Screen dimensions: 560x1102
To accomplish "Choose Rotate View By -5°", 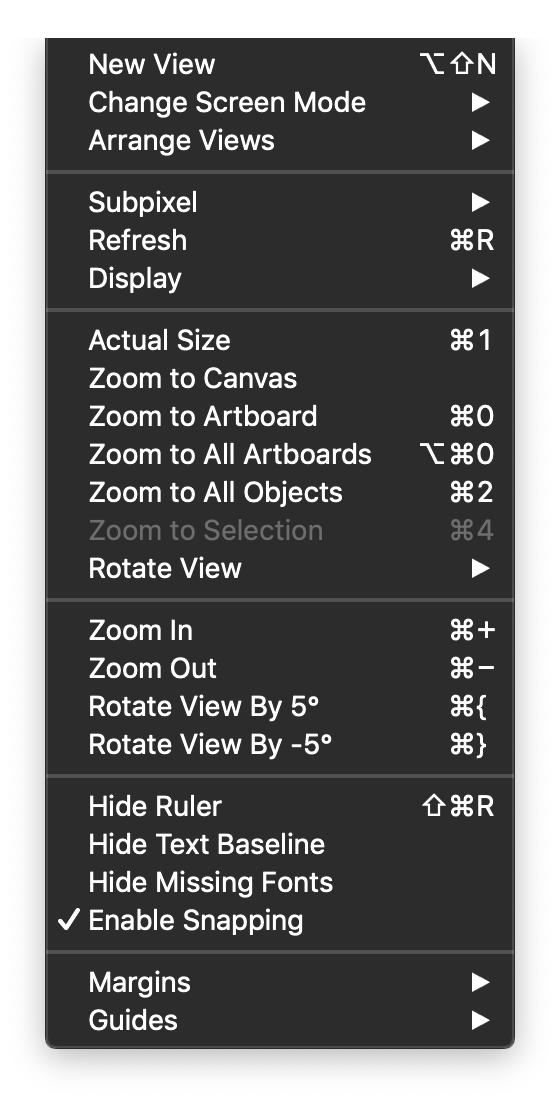I will click(x=280, y=744).
